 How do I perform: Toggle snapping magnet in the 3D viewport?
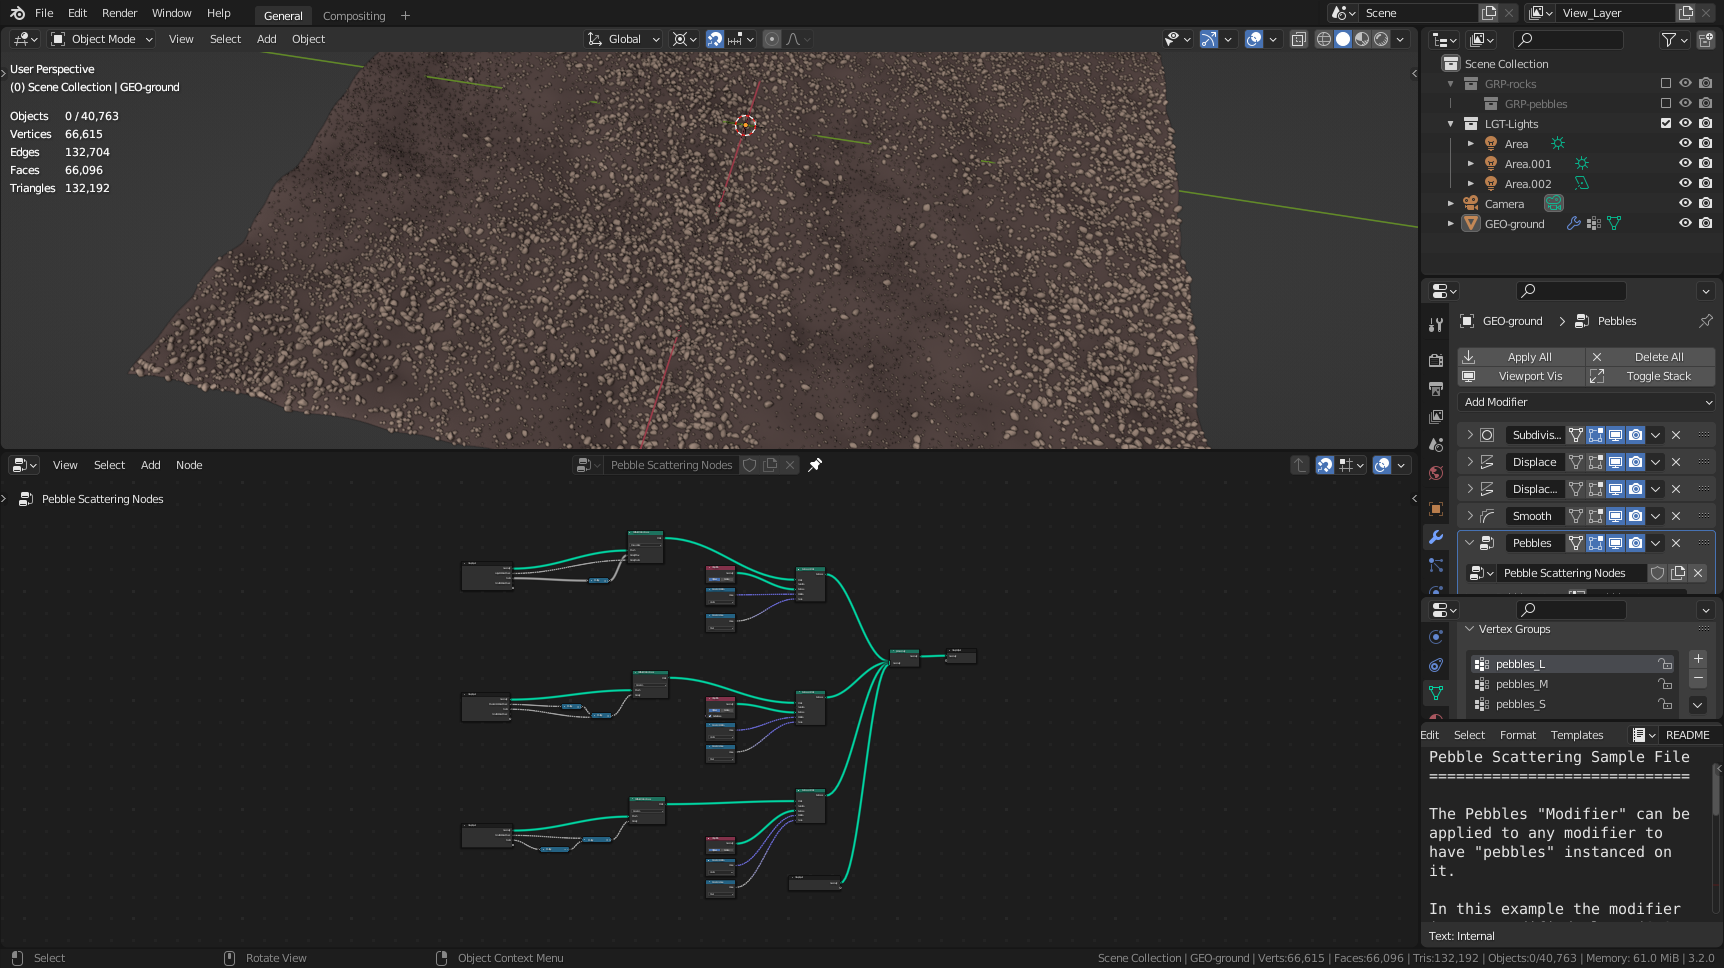pyautogui.click(x=715, y=39)
